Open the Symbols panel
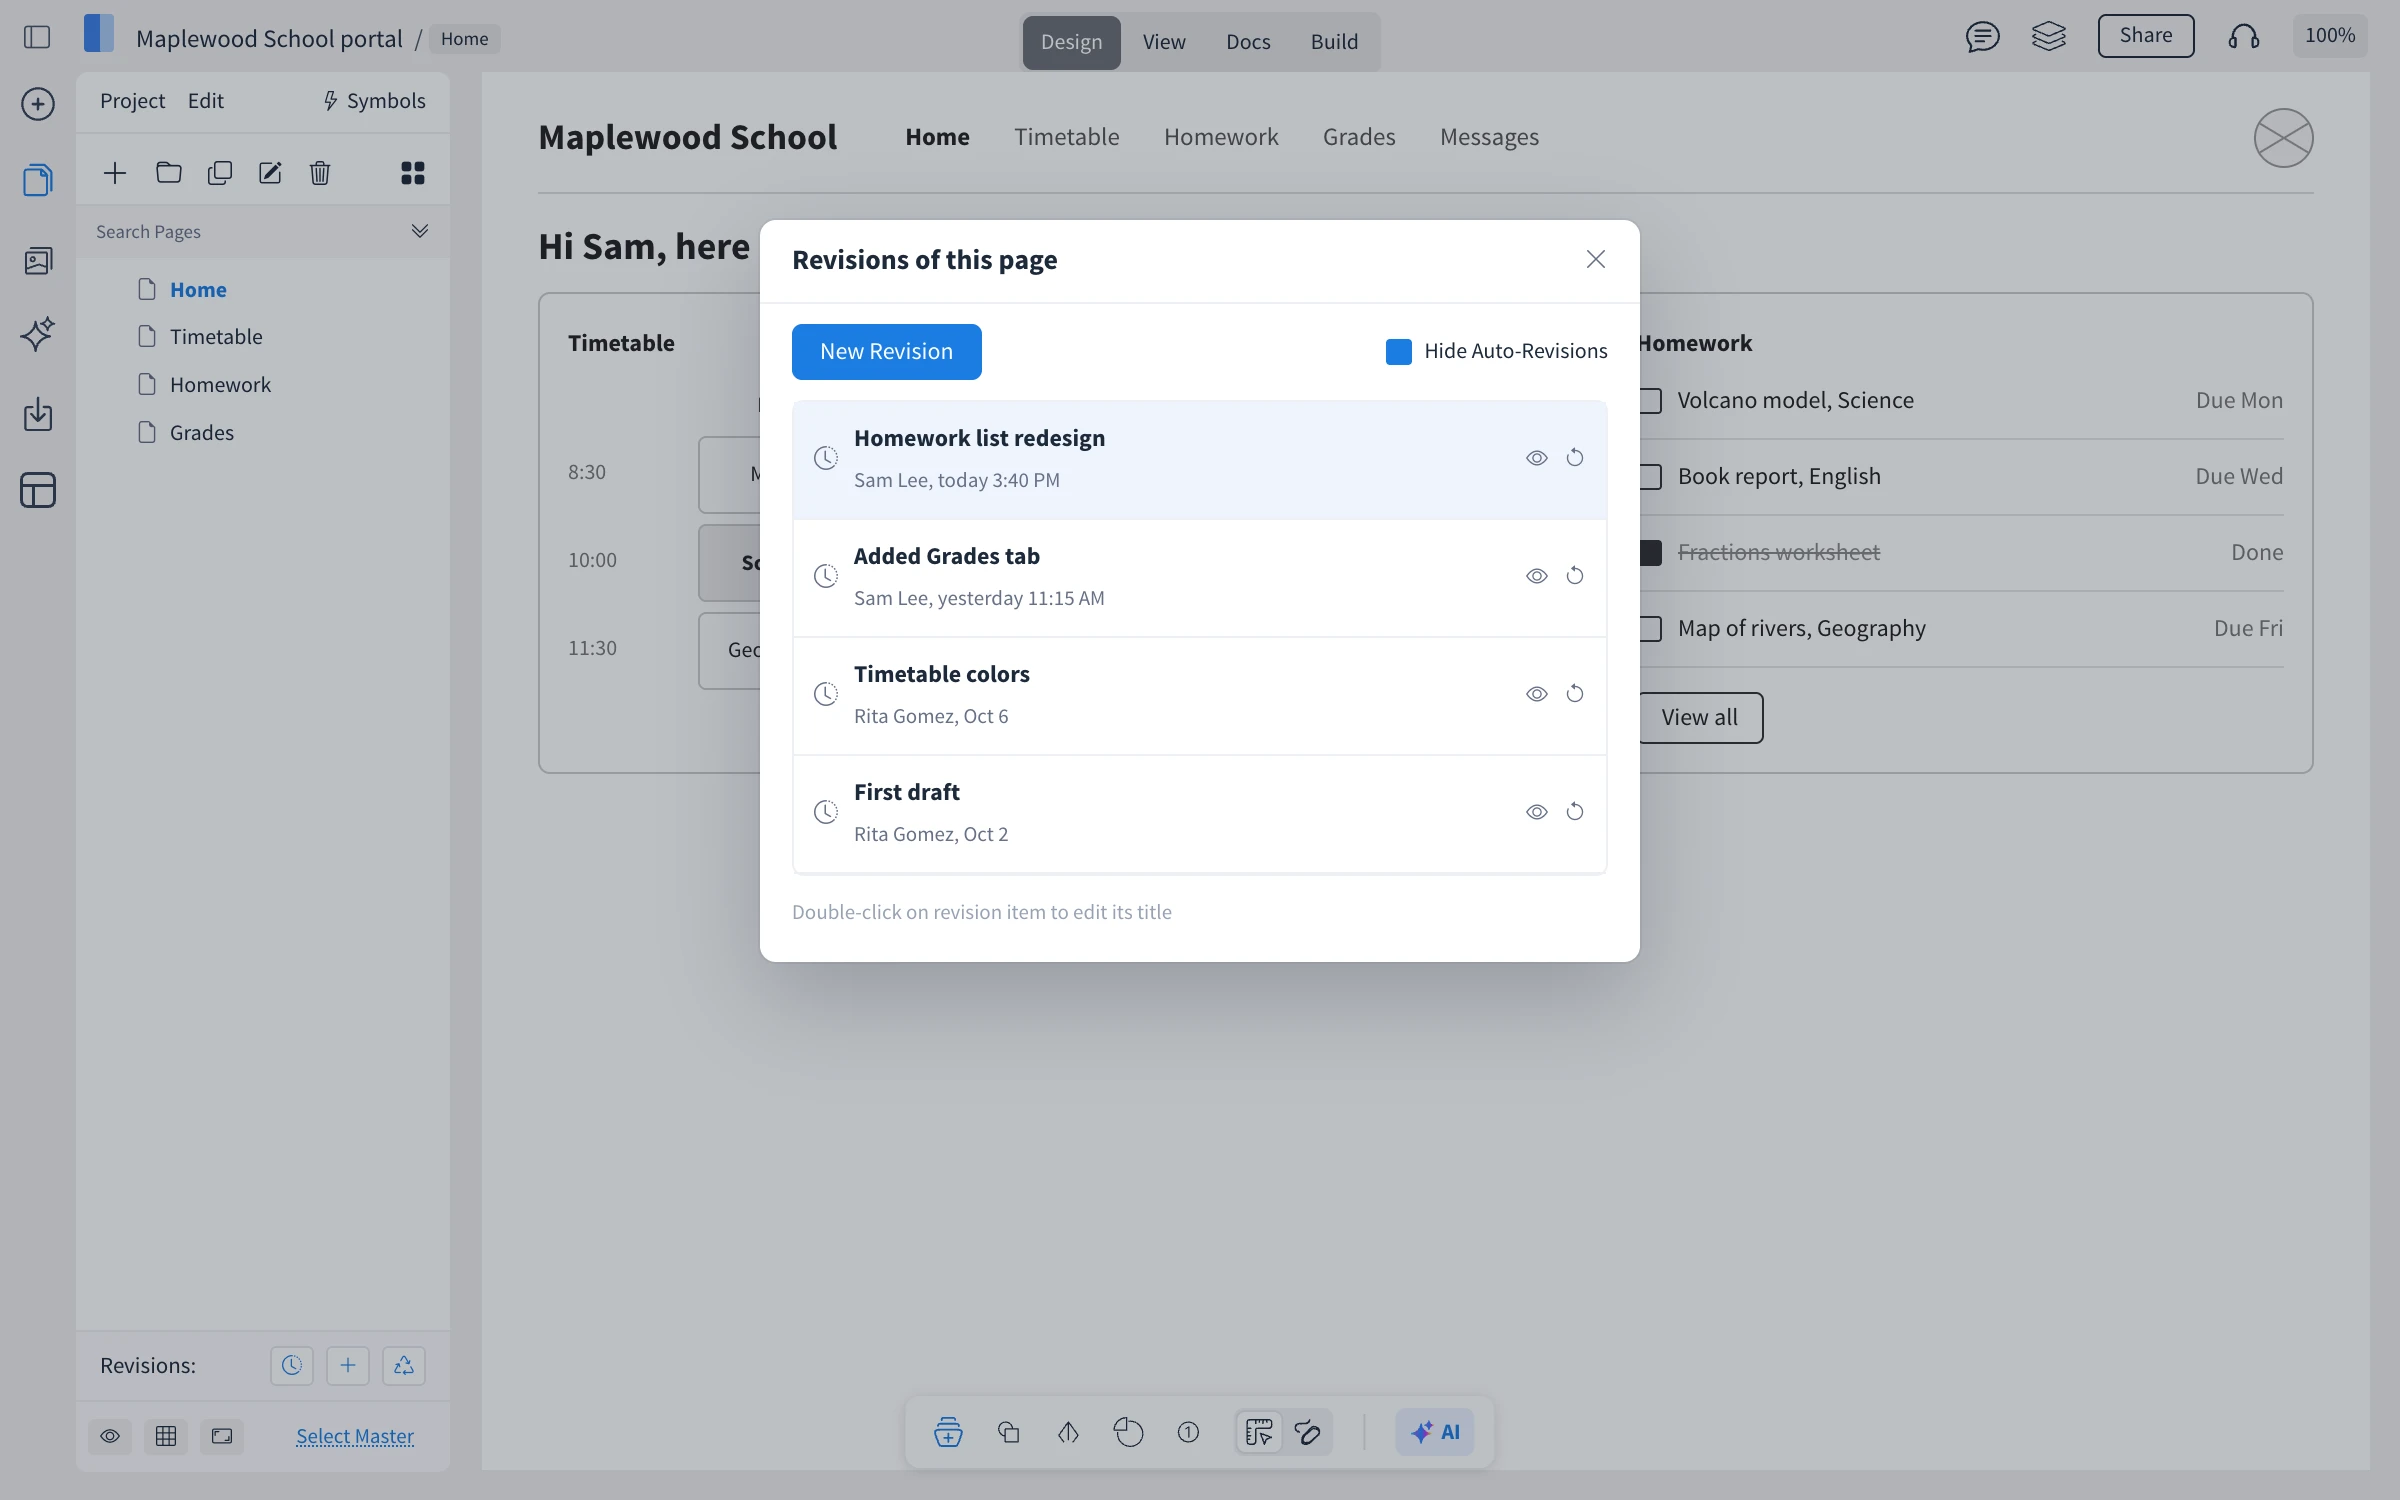This screenshot has width=2400, height=1500. 374,101
